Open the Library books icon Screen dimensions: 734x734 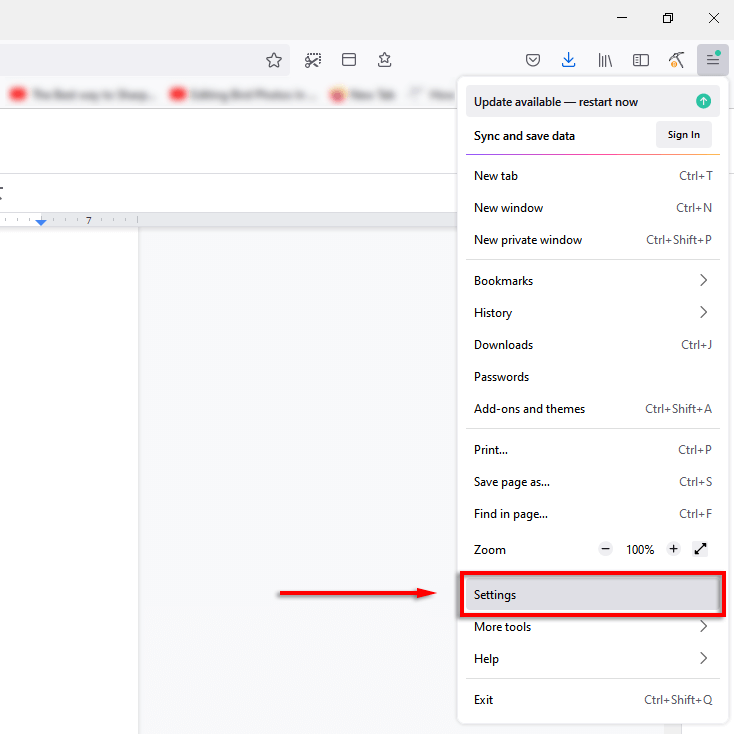point(605,60)
